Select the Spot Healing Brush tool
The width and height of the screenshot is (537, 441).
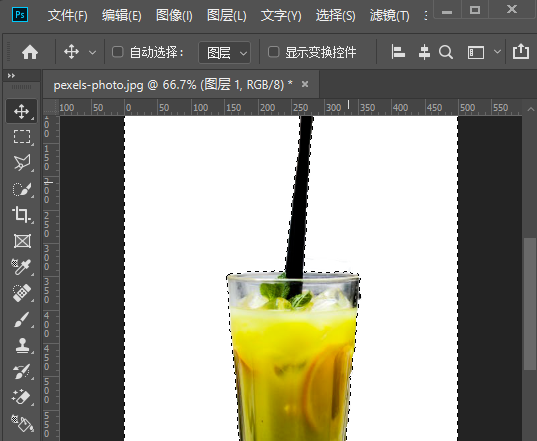22,293
